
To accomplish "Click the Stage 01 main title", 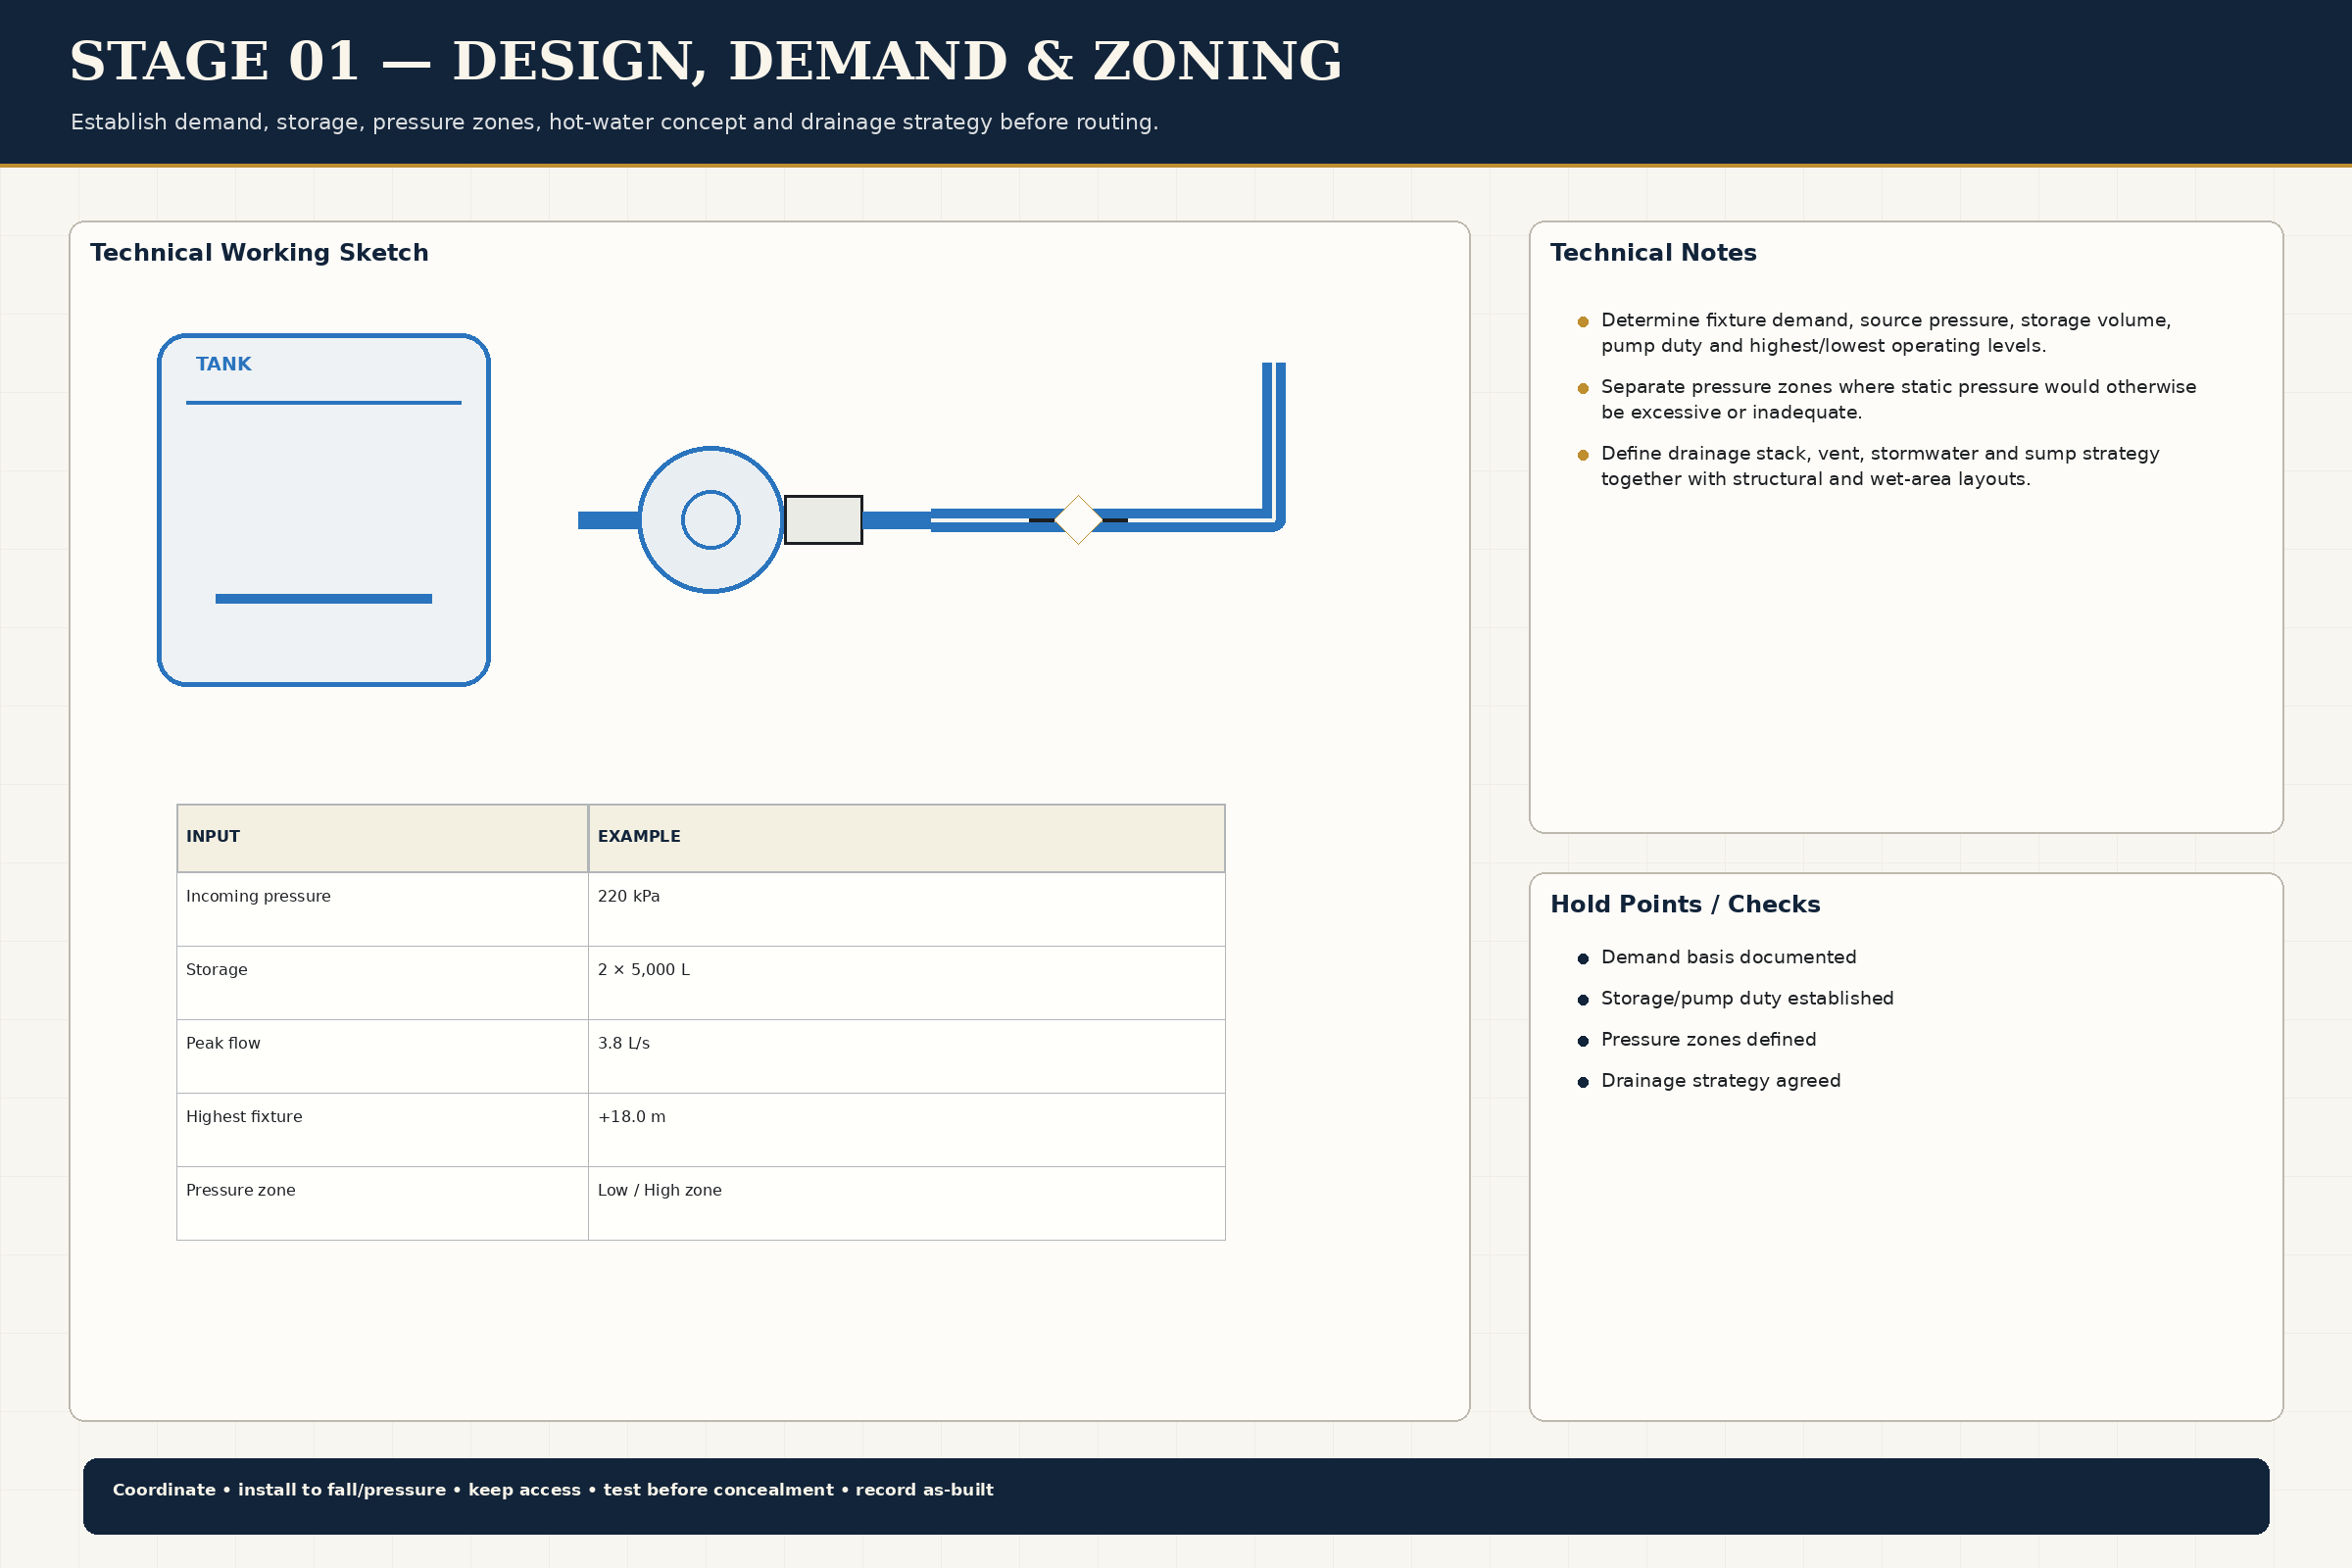I will [705, 61].
